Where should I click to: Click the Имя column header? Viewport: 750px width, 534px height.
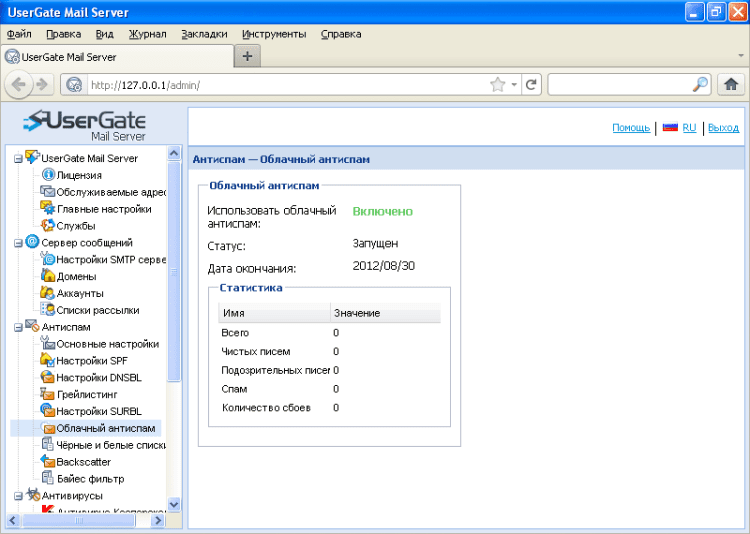tap(274, 312)
